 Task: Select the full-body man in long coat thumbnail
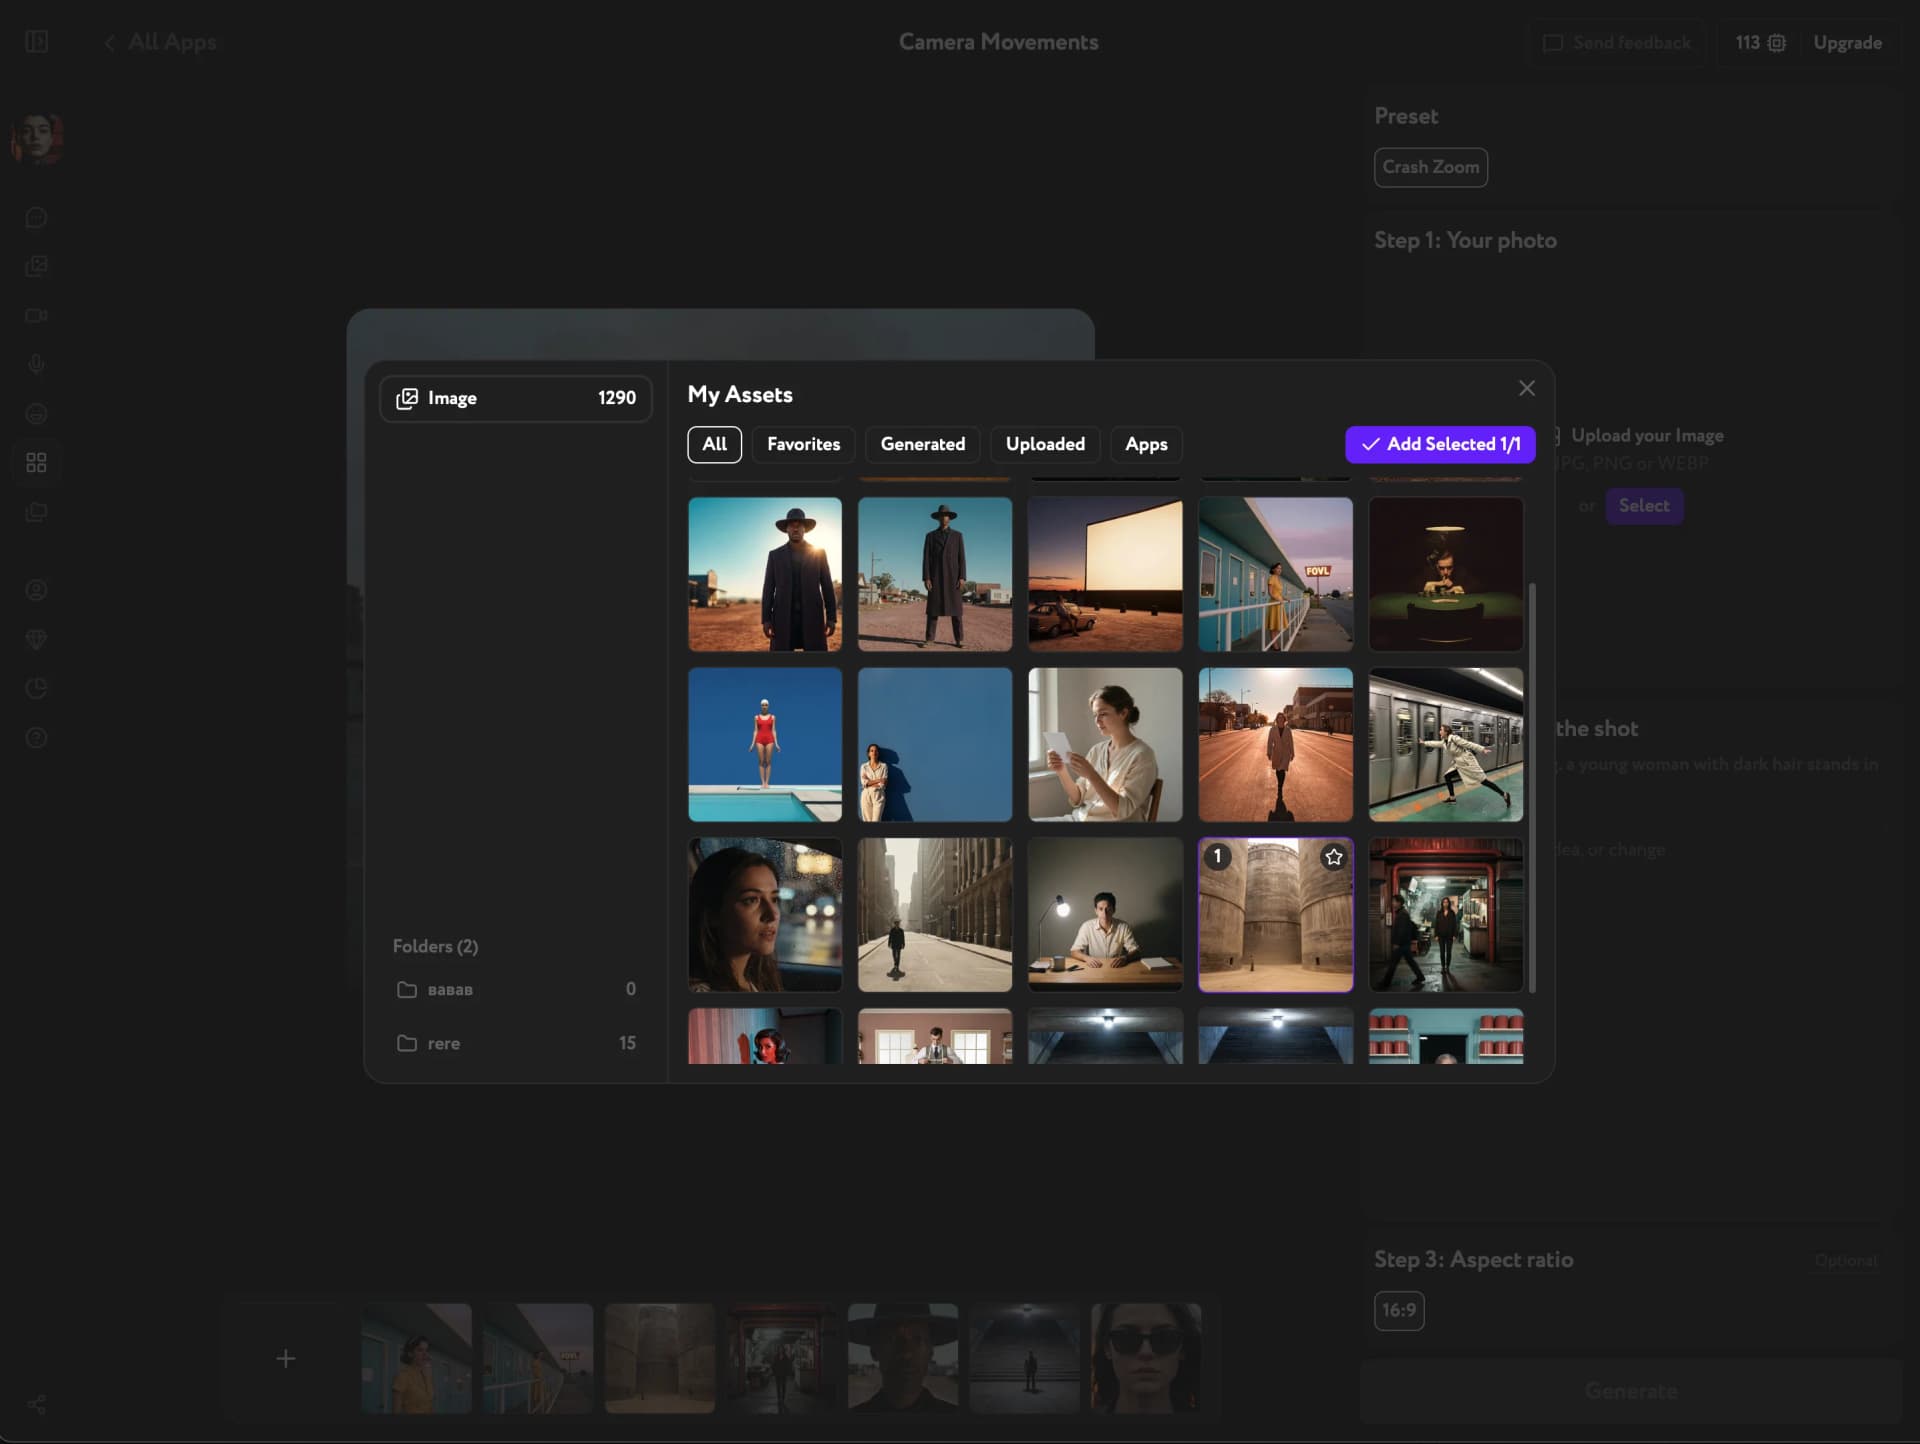[x=935, y=574]
